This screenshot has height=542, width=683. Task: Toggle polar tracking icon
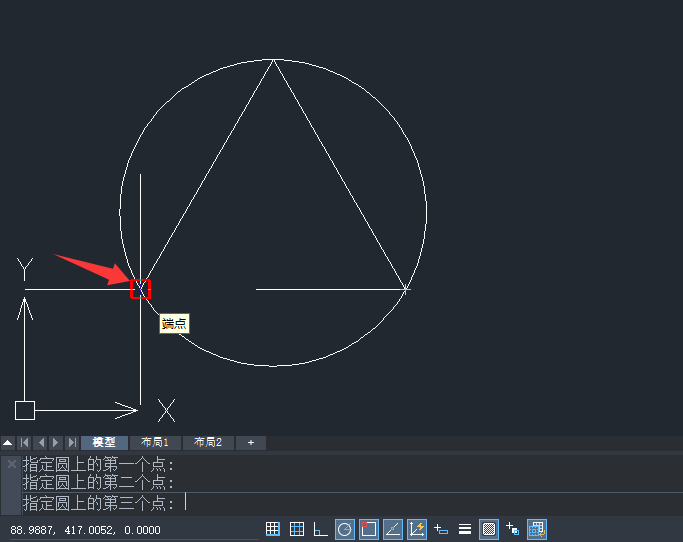coord(345,529)
